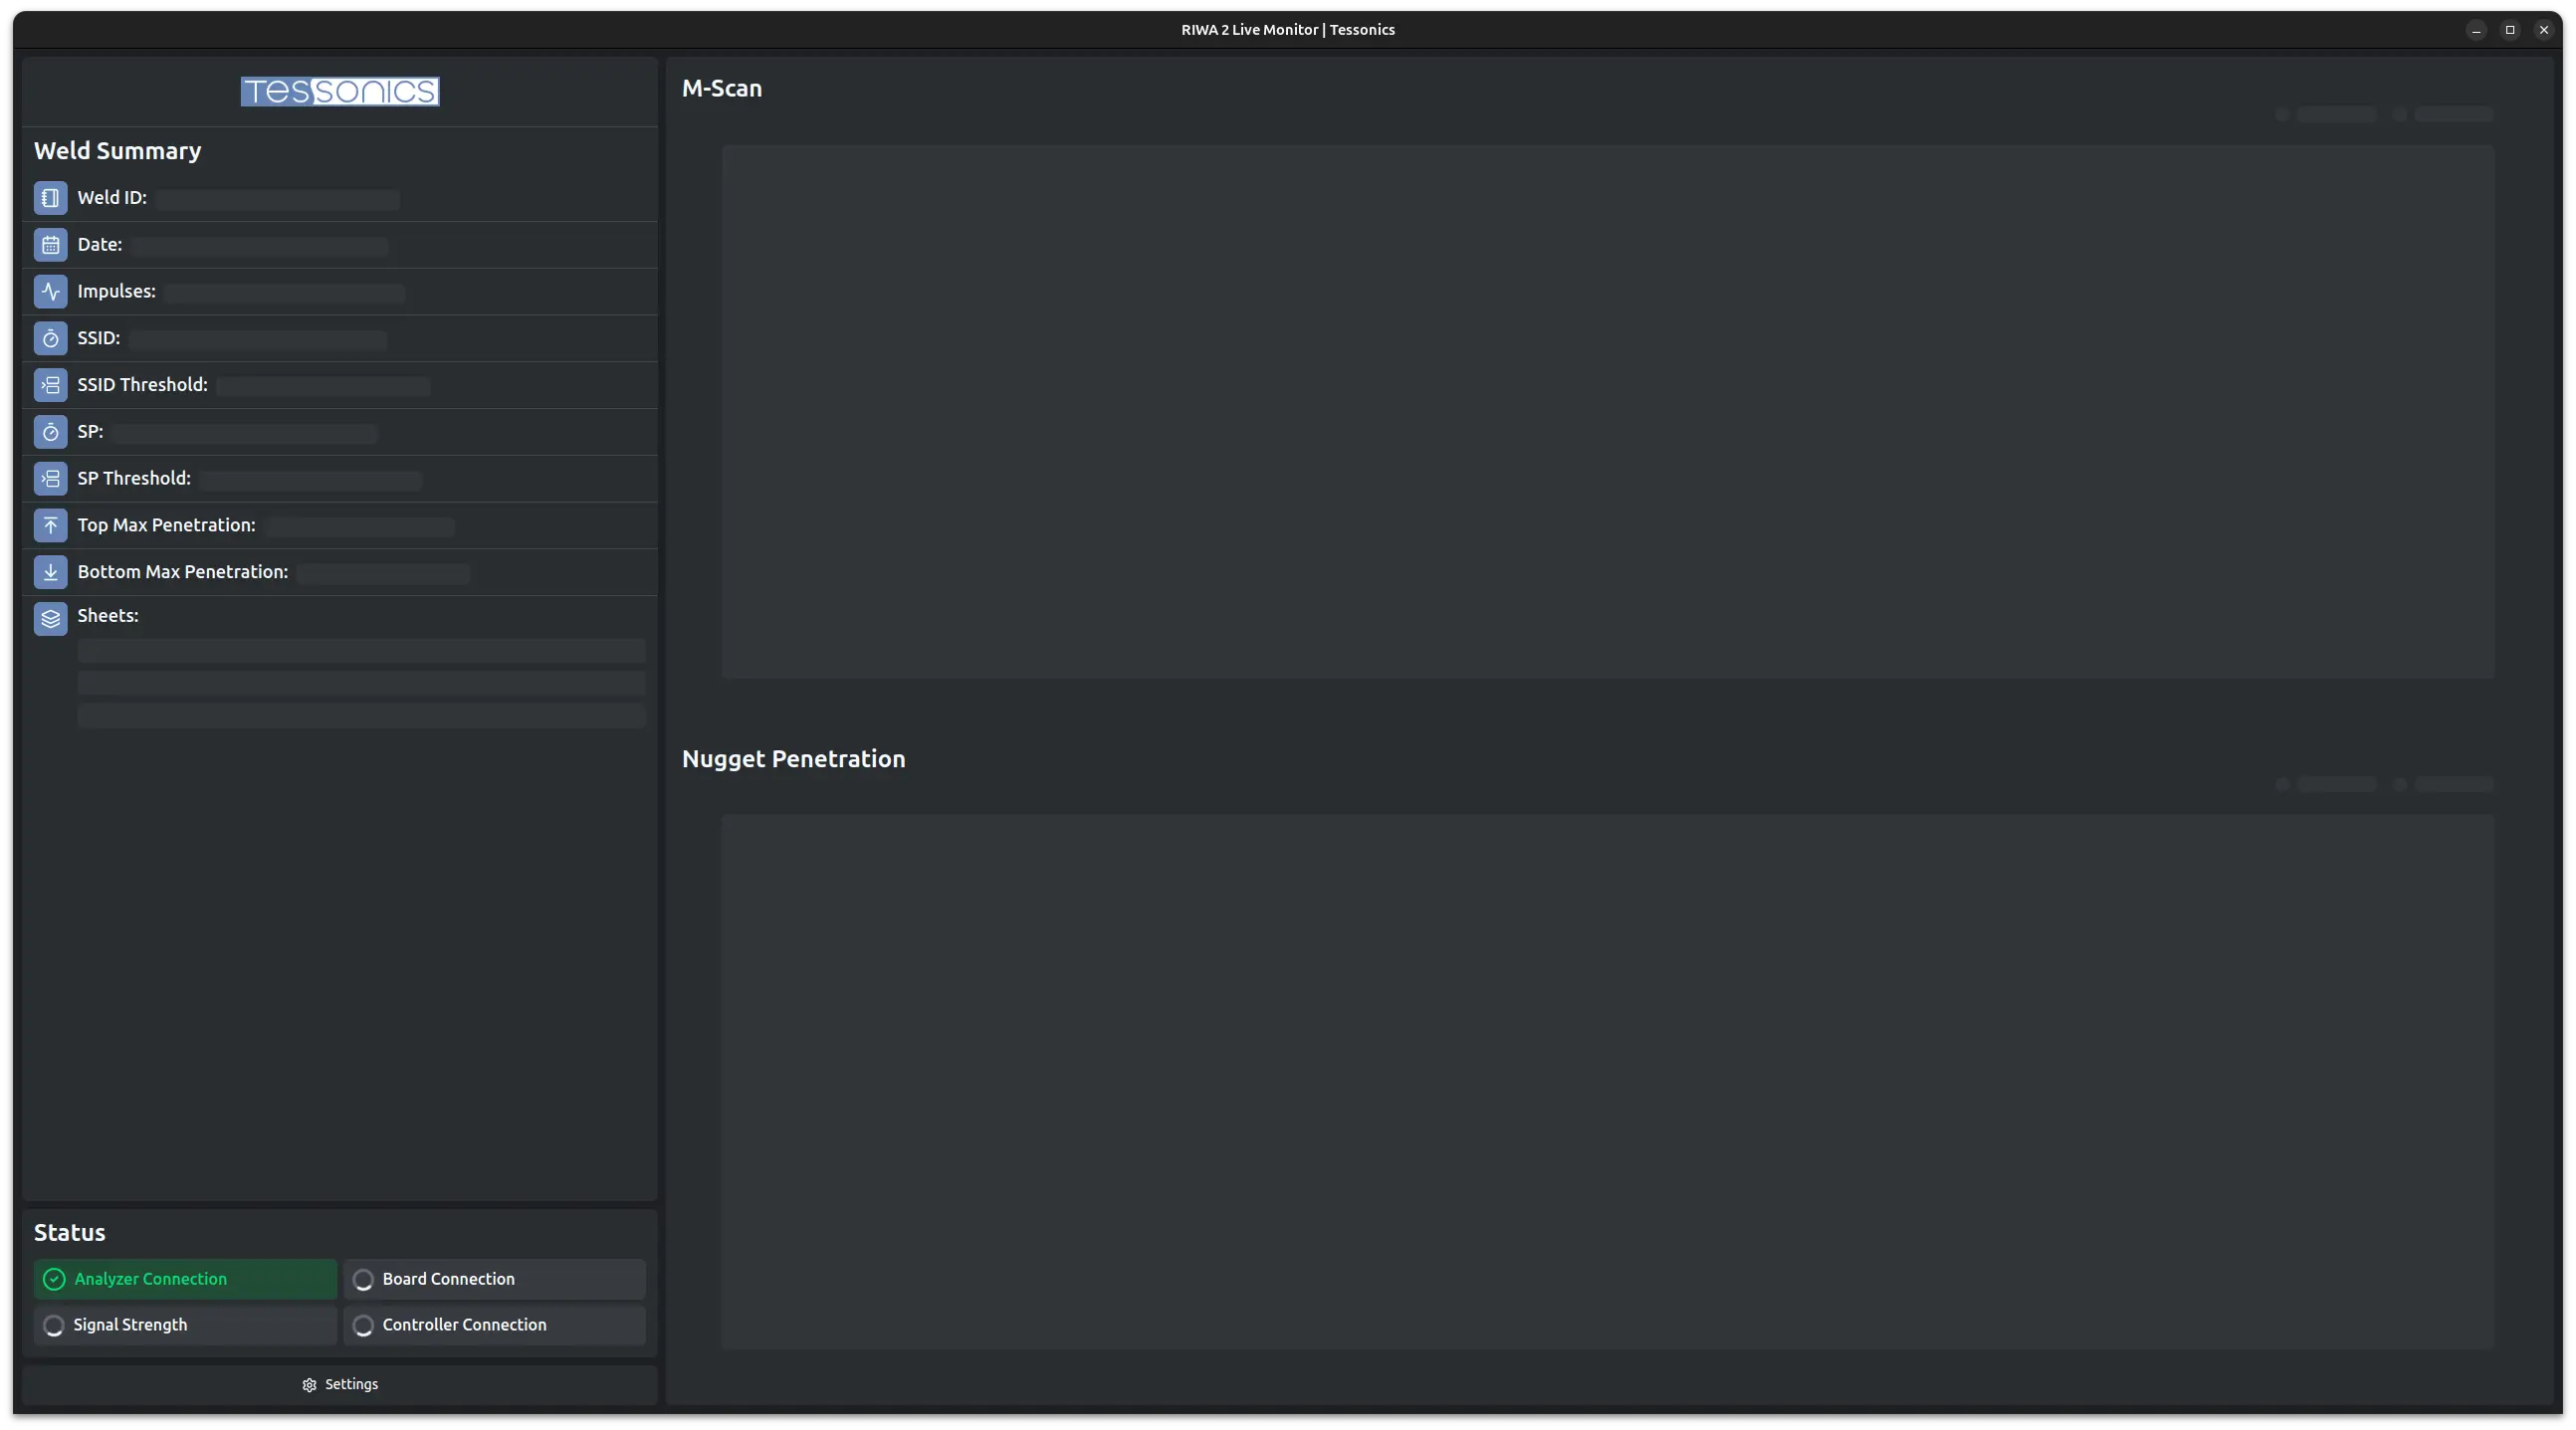The height and width of the screenshot is (1430, 2576).
Task: Click the Tessonics logo
Action: coord(340,91)
